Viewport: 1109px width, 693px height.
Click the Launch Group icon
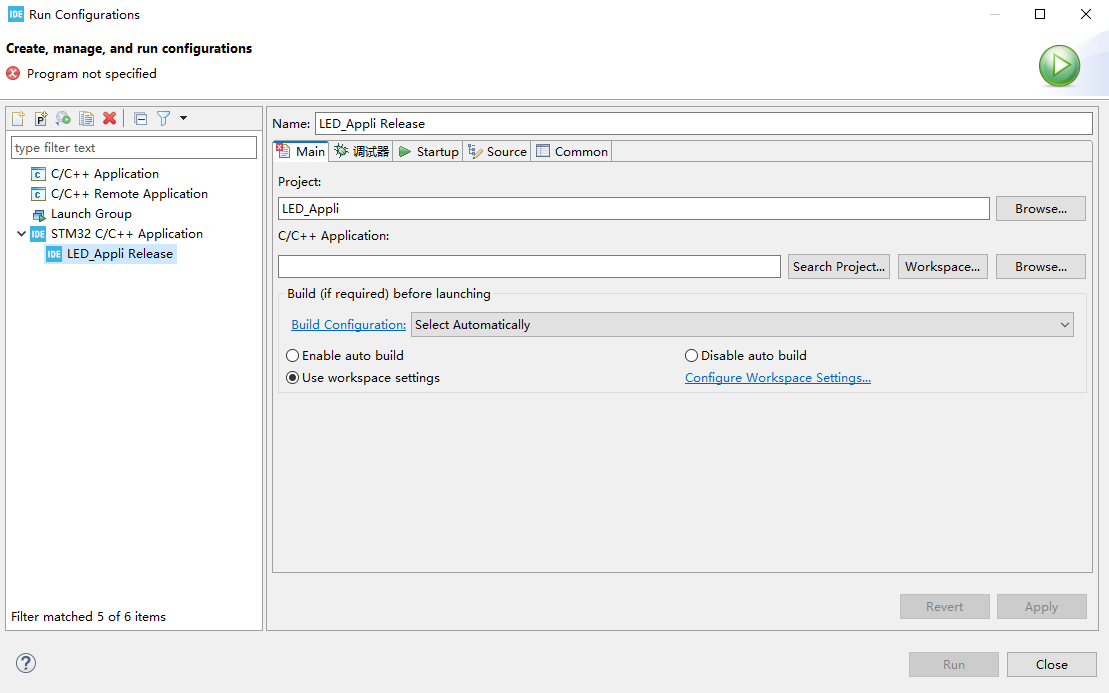(38, 214)
